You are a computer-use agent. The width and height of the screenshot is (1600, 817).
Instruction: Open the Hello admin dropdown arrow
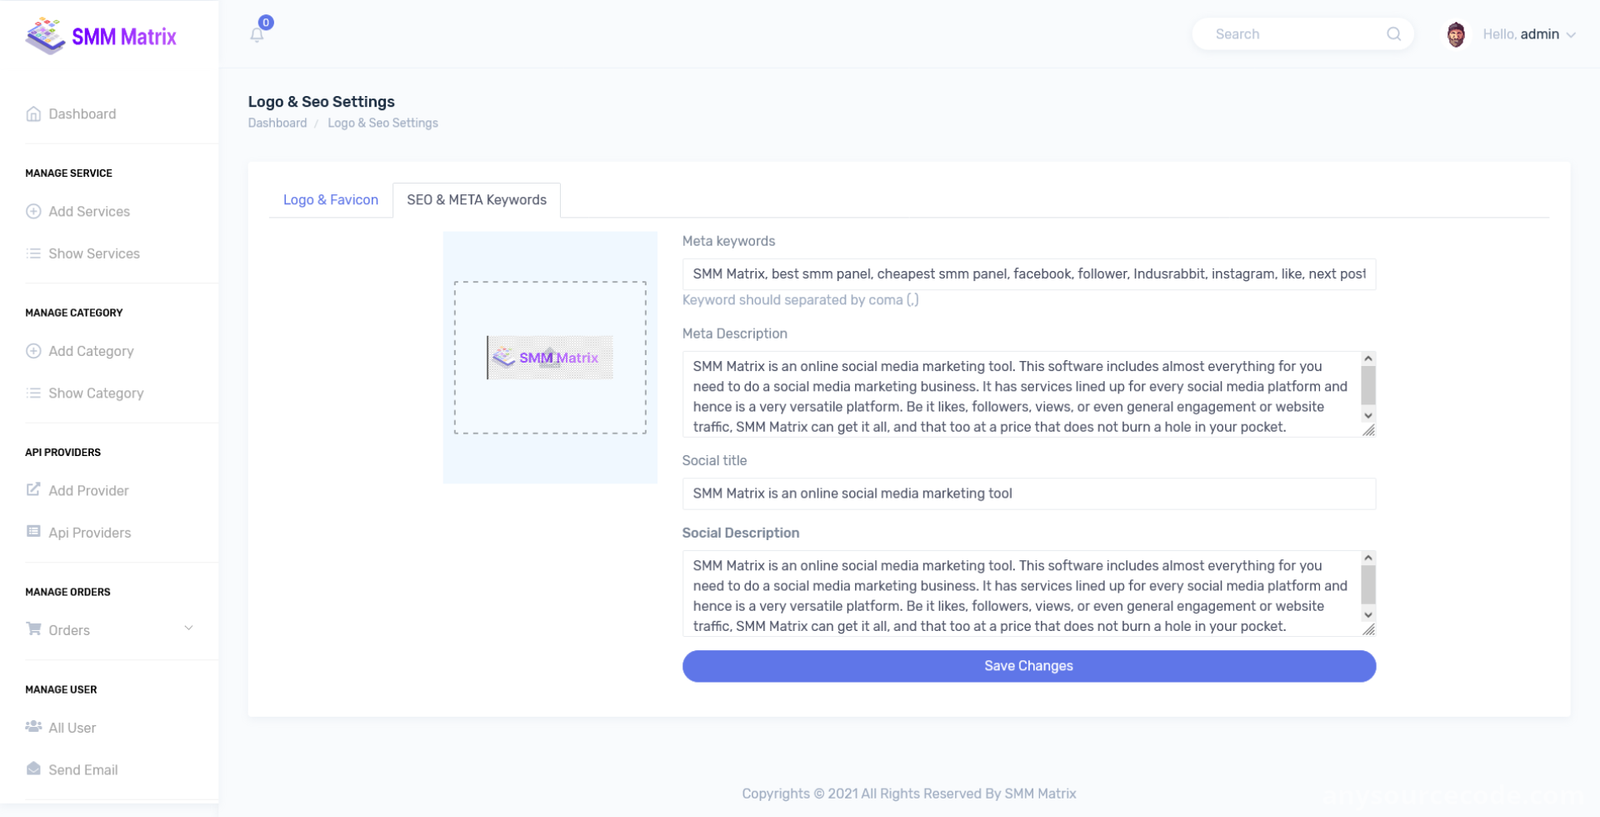pos(1571,35)
